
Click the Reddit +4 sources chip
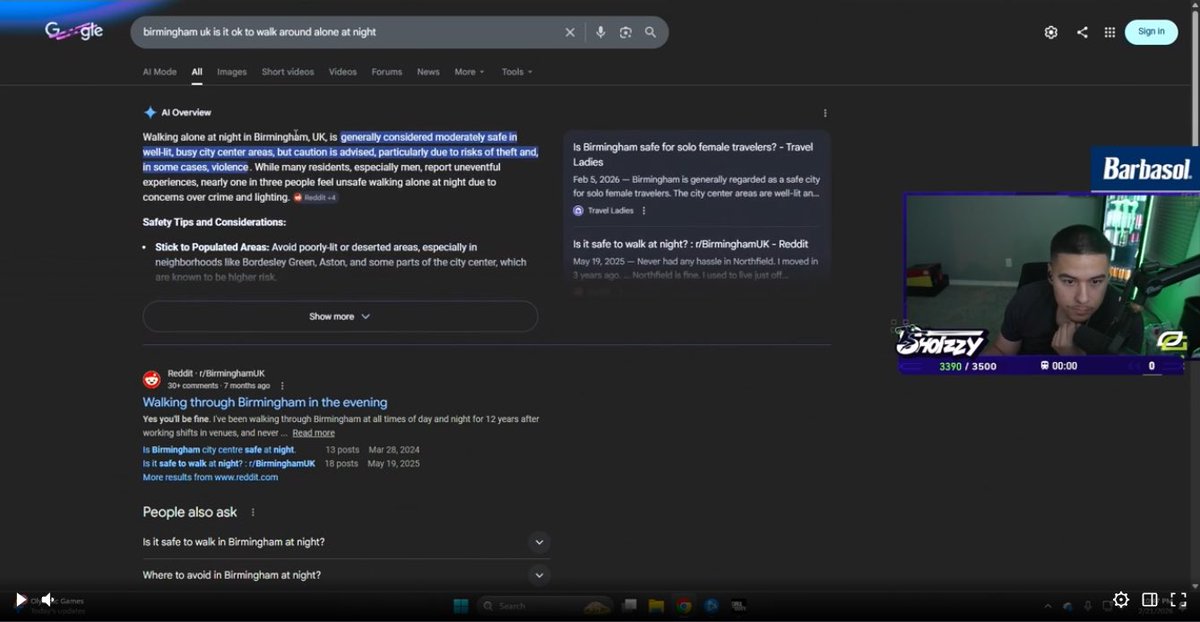click(x=315, y=198)
